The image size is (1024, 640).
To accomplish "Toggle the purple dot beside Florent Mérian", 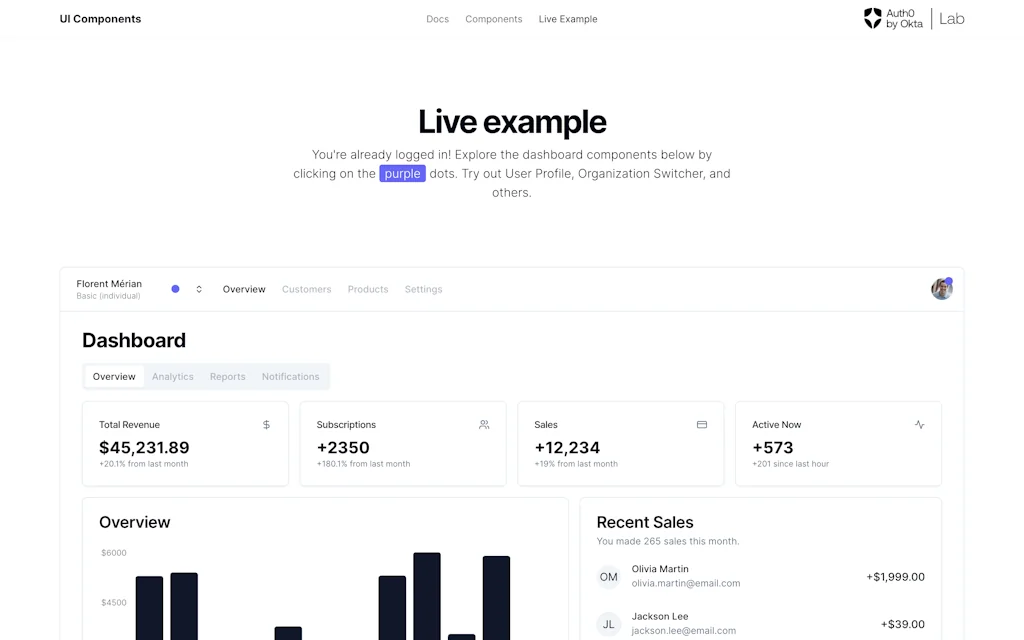I will pyautogui.click(x=174, y=288).
